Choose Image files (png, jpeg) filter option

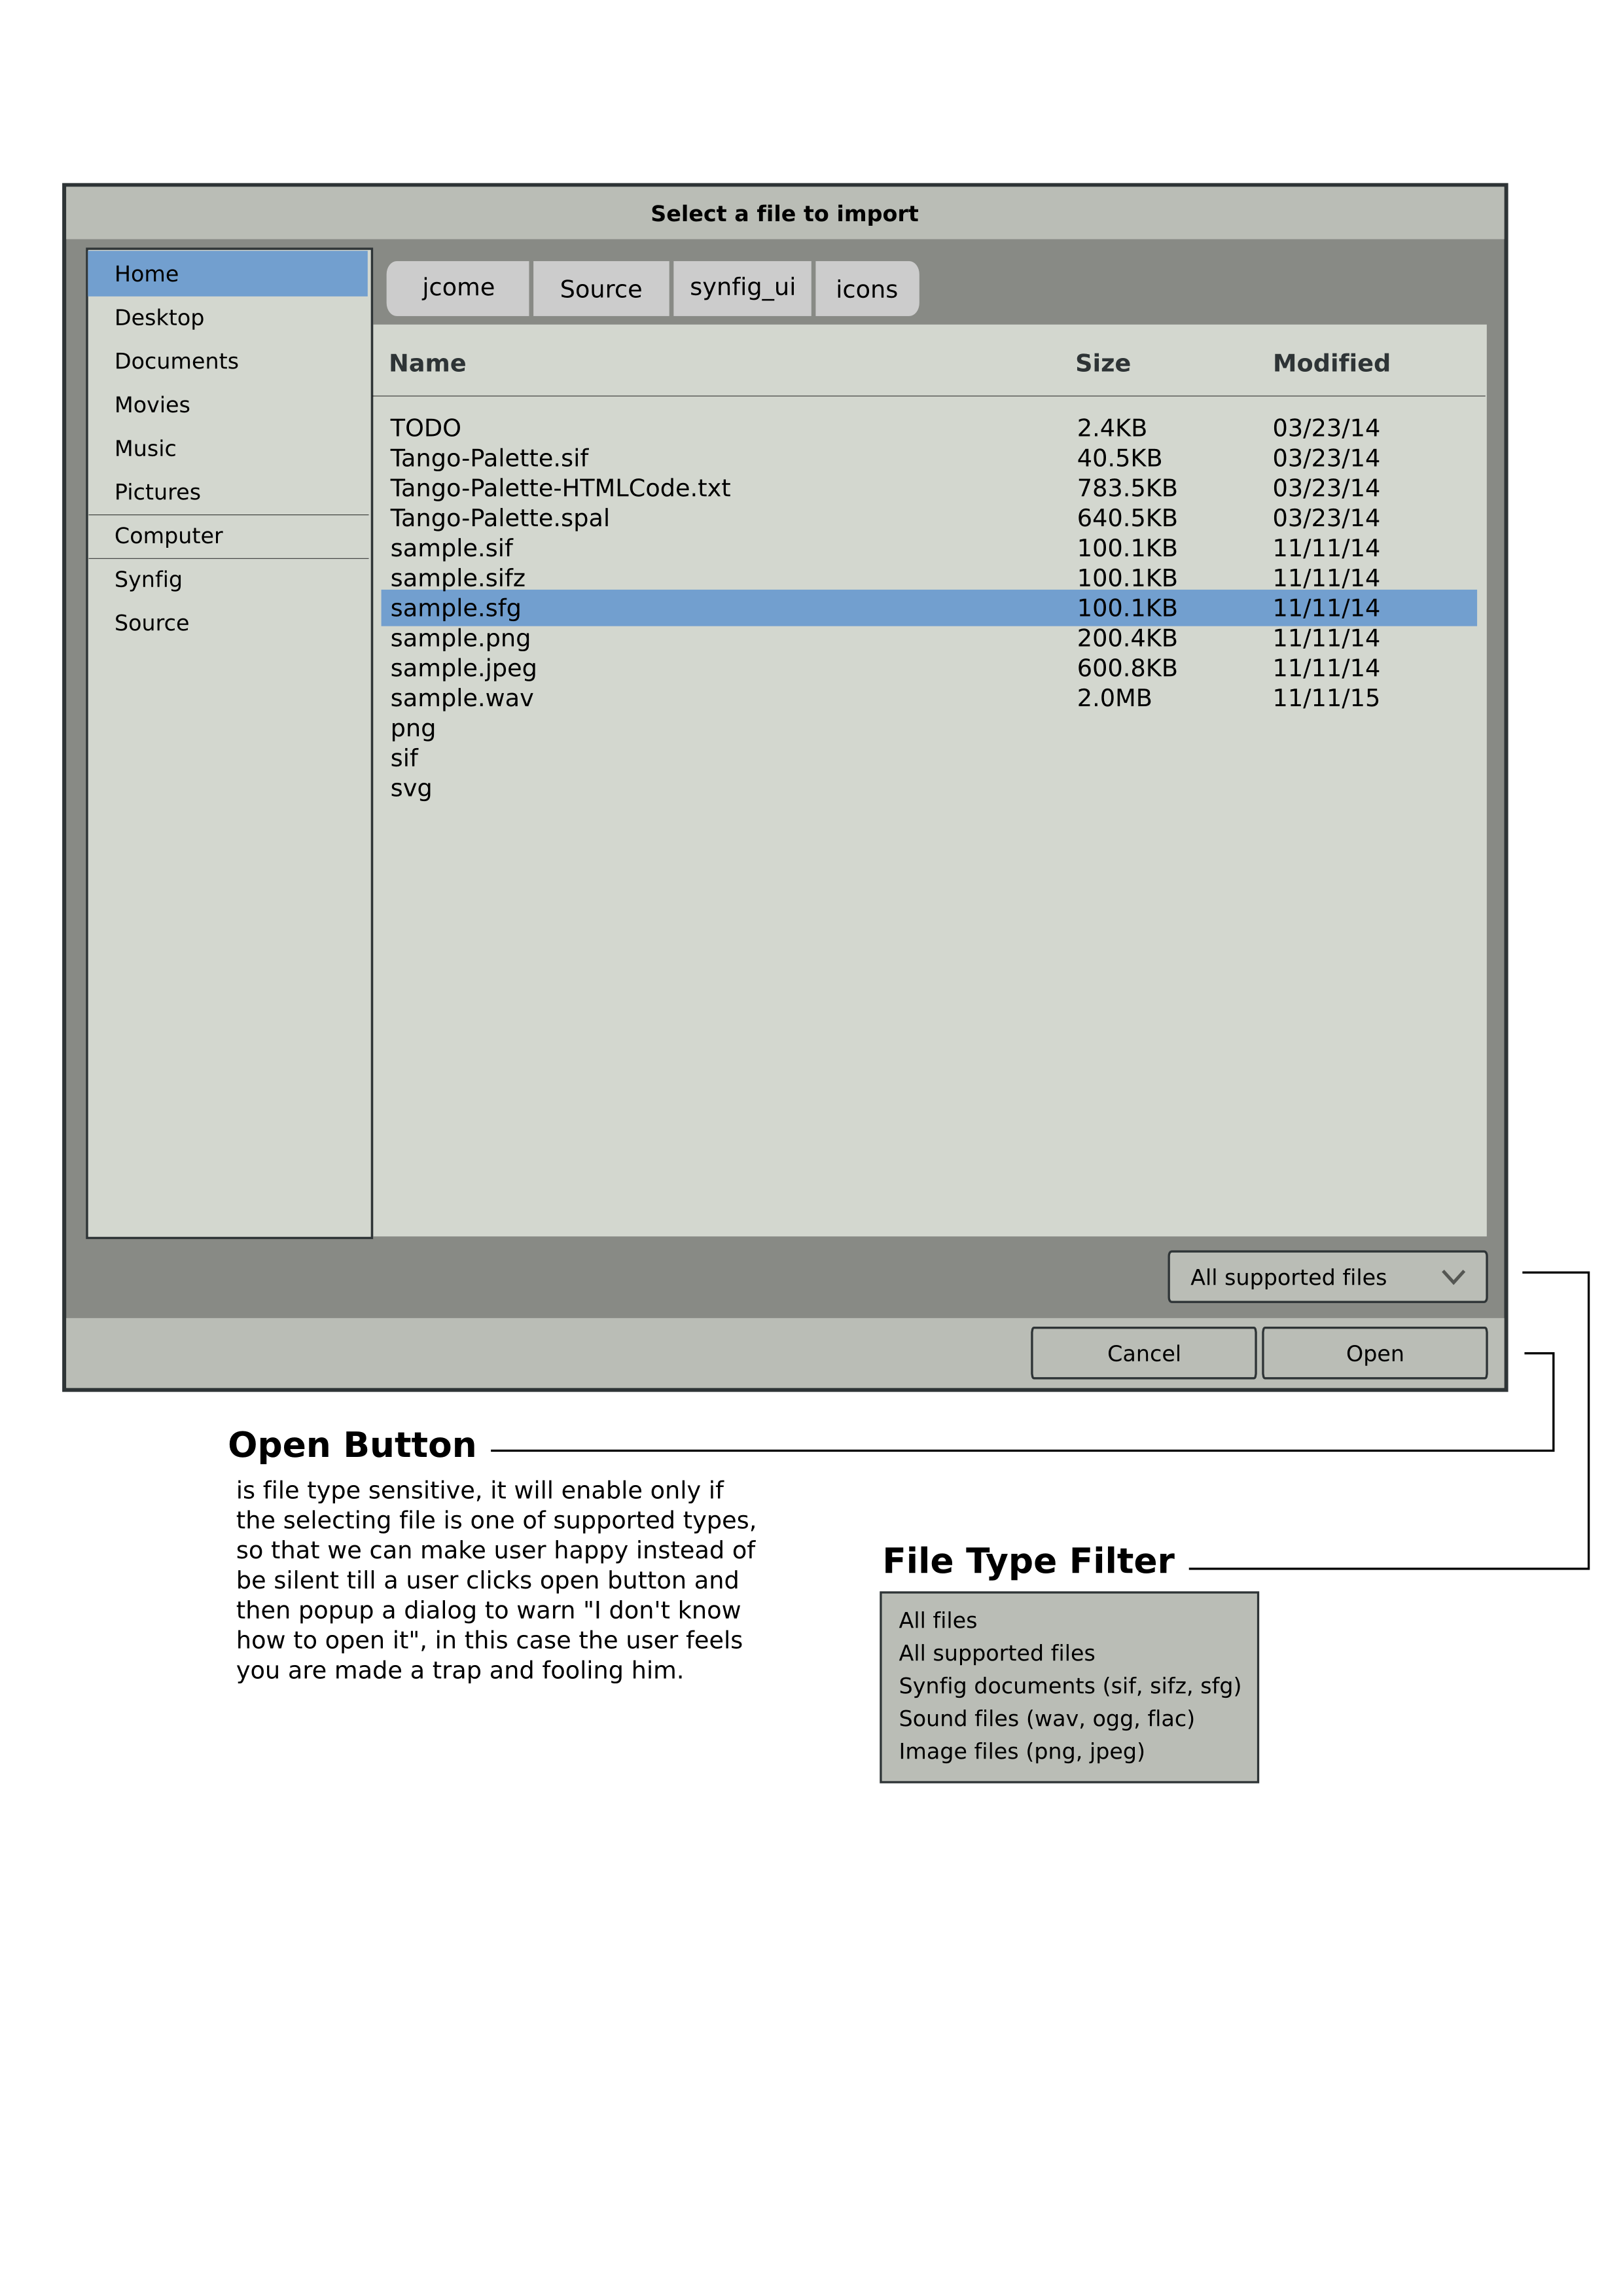[1021, 1751]
